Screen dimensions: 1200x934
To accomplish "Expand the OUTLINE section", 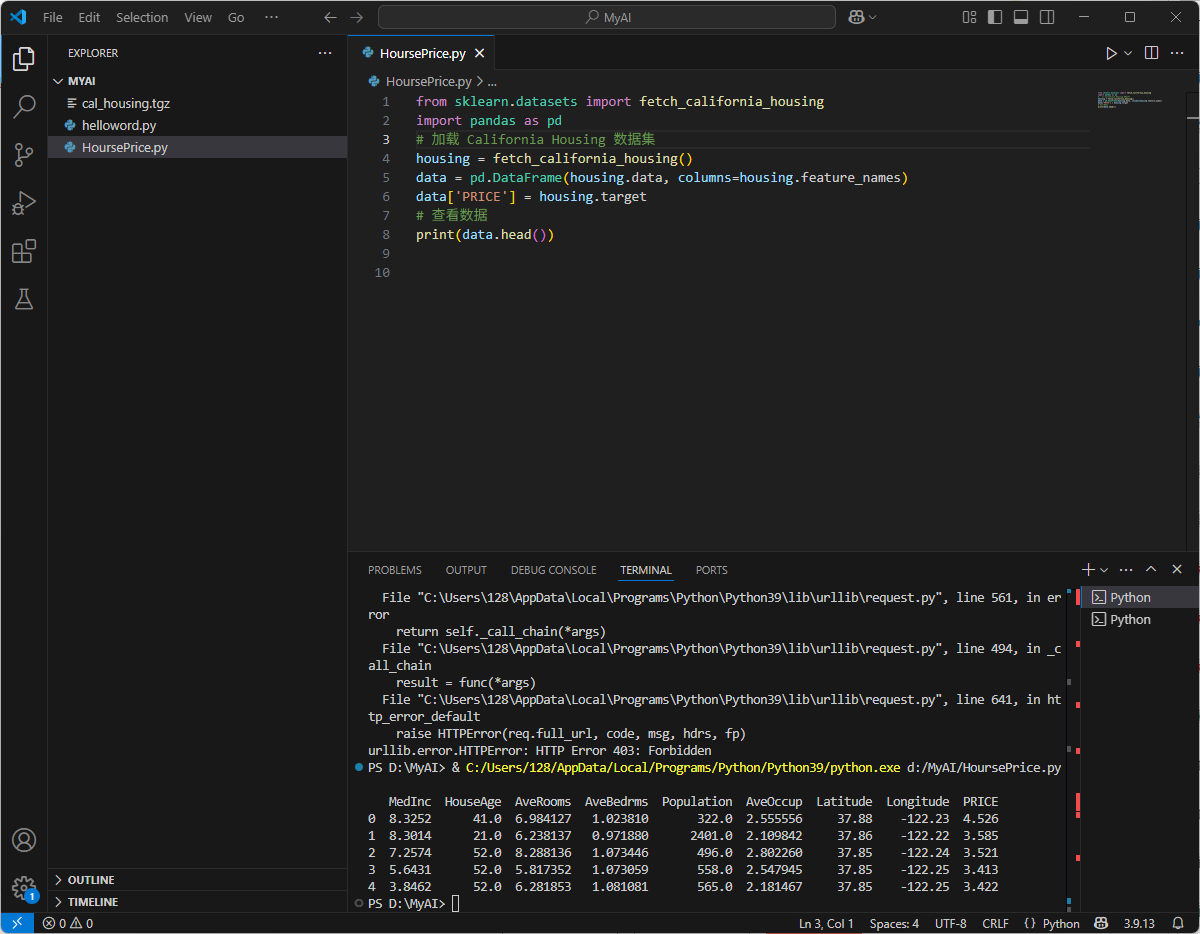I will coord(90,880).
